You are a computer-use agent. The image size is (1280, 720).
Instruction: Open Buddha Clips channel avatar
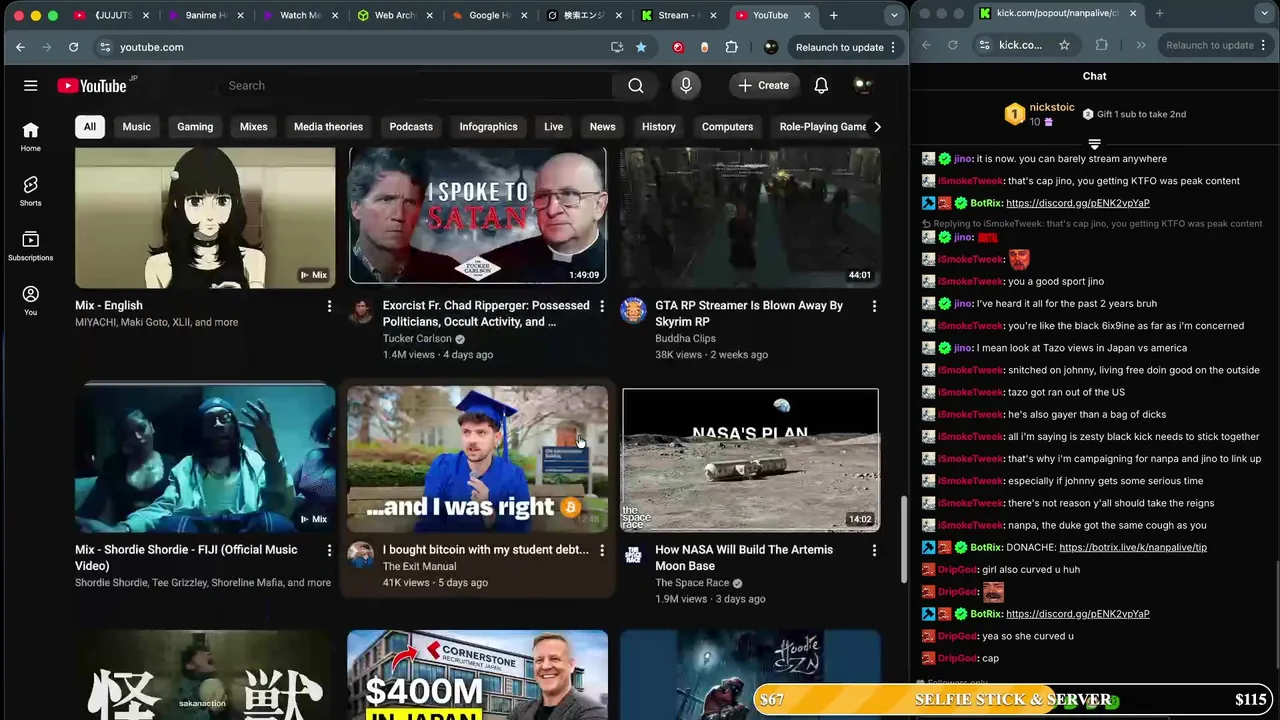pyautogui.click(x=633, y=311)
